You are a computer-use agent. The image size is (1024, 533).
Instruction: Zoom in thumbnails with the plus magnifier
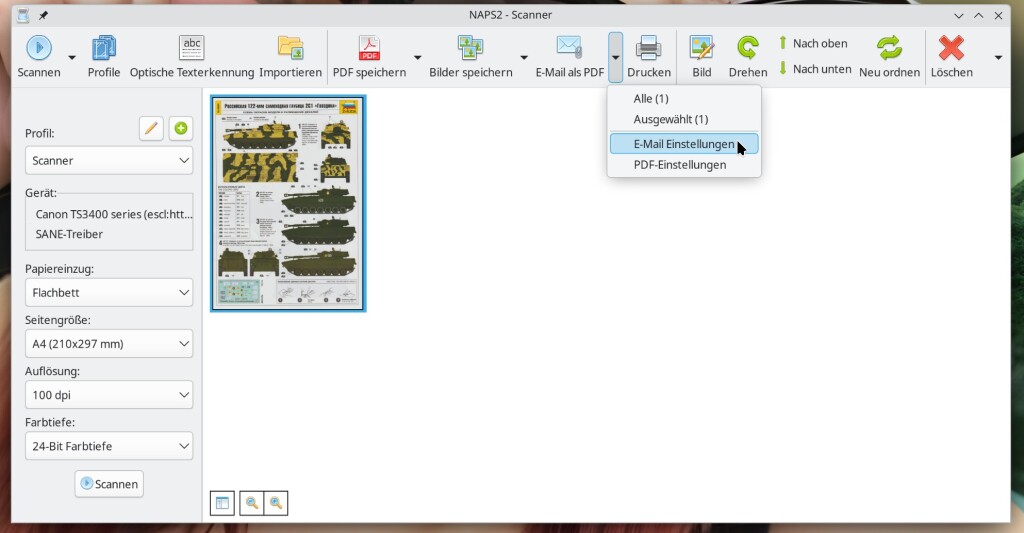pos(276,503)
